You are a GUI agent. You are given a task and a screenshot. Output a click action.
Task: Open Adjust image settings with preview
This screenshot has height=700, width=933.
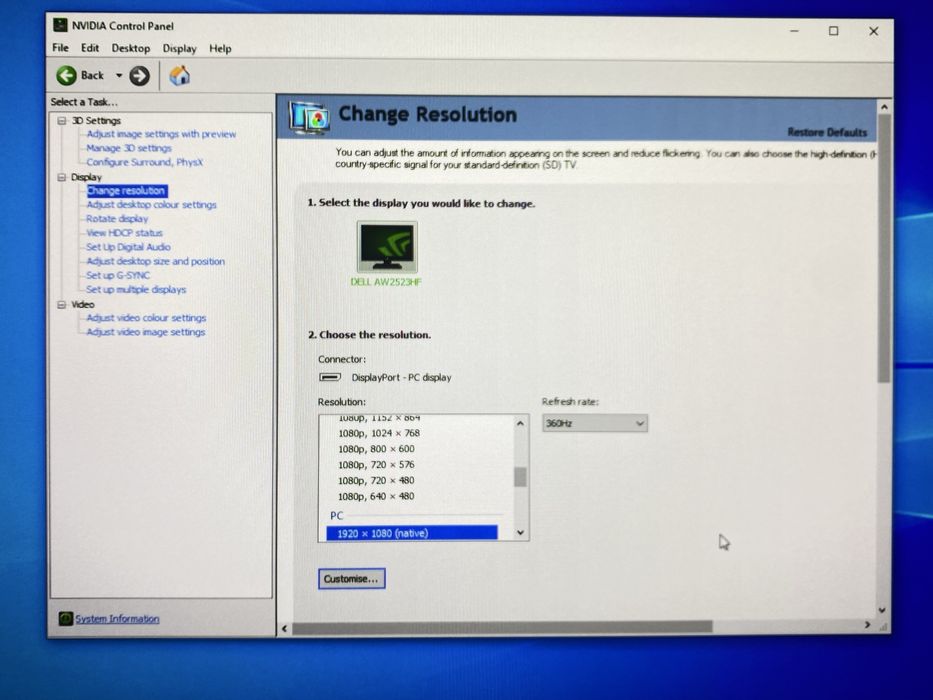(x=161, y=134)
